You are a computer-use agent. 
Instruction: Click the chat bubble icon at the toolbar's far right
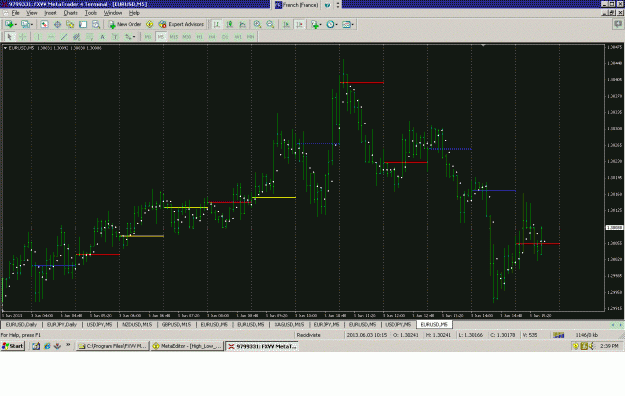[618, 24]
